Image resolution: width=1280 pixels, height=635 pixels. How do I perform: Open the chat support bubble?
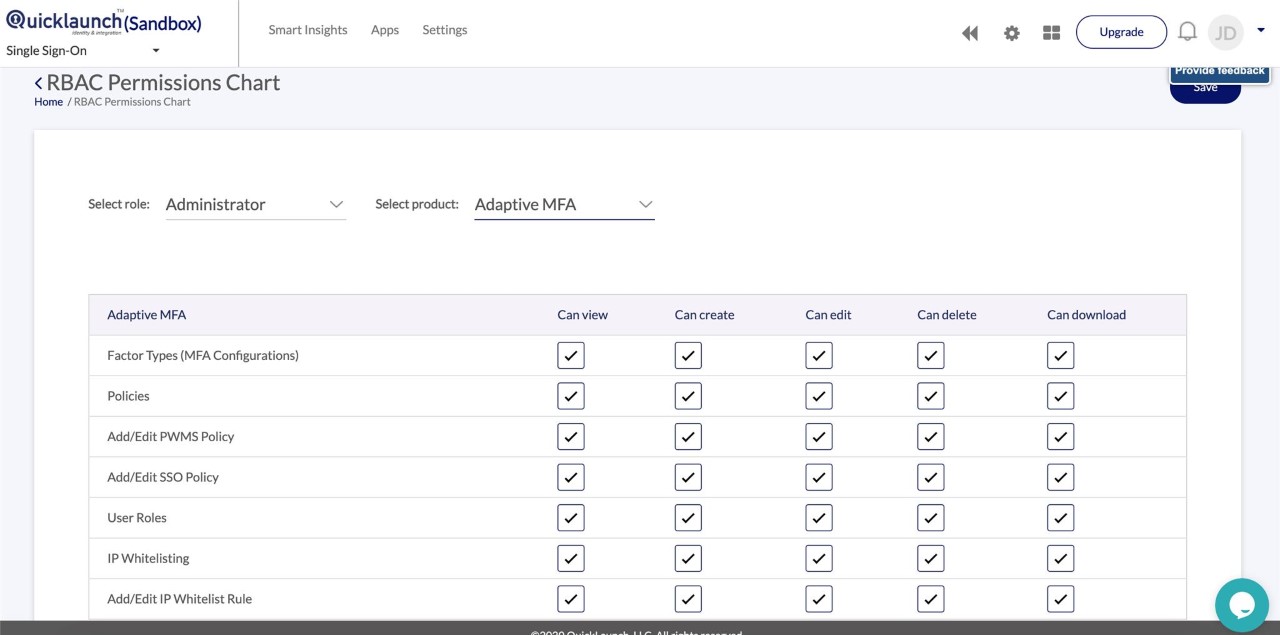[1241, 604]
